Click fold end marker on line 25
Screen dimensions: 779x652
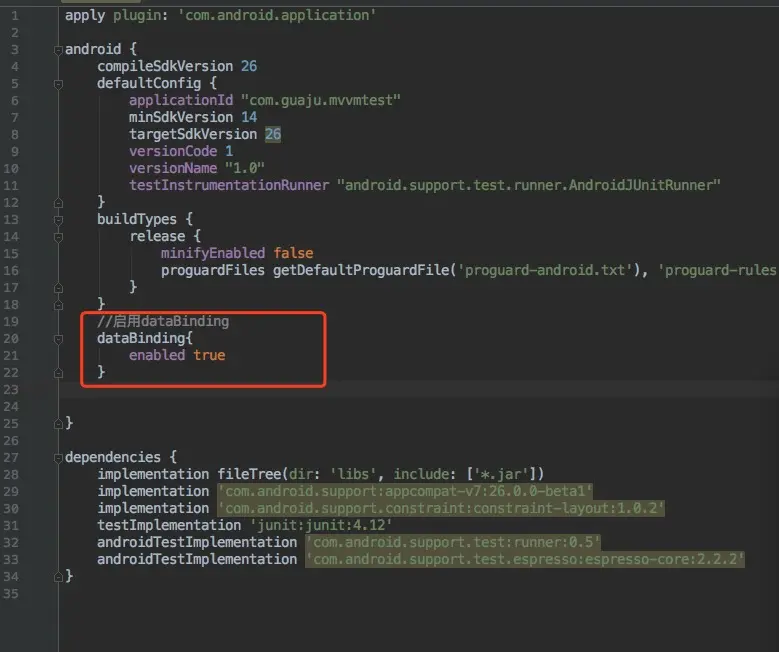[x=58, y=424]
